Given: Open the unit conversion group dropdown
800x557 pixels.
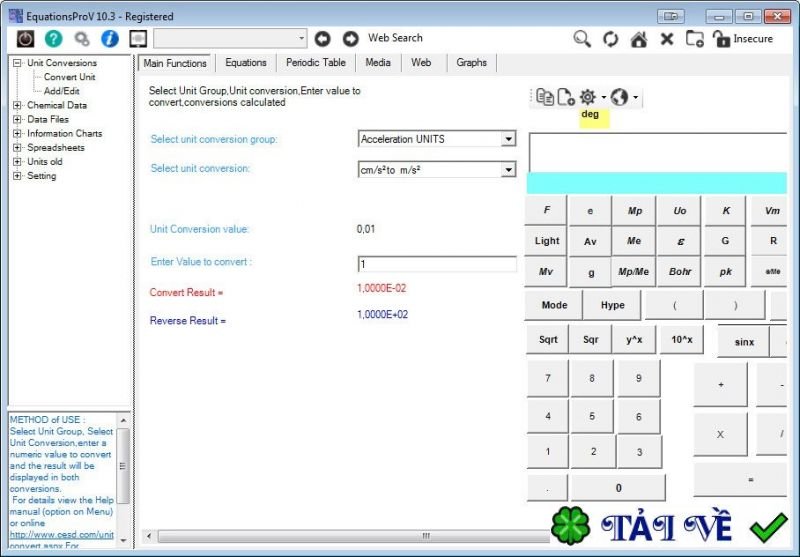Looking at the screenshot, I should tap(508, 139).
